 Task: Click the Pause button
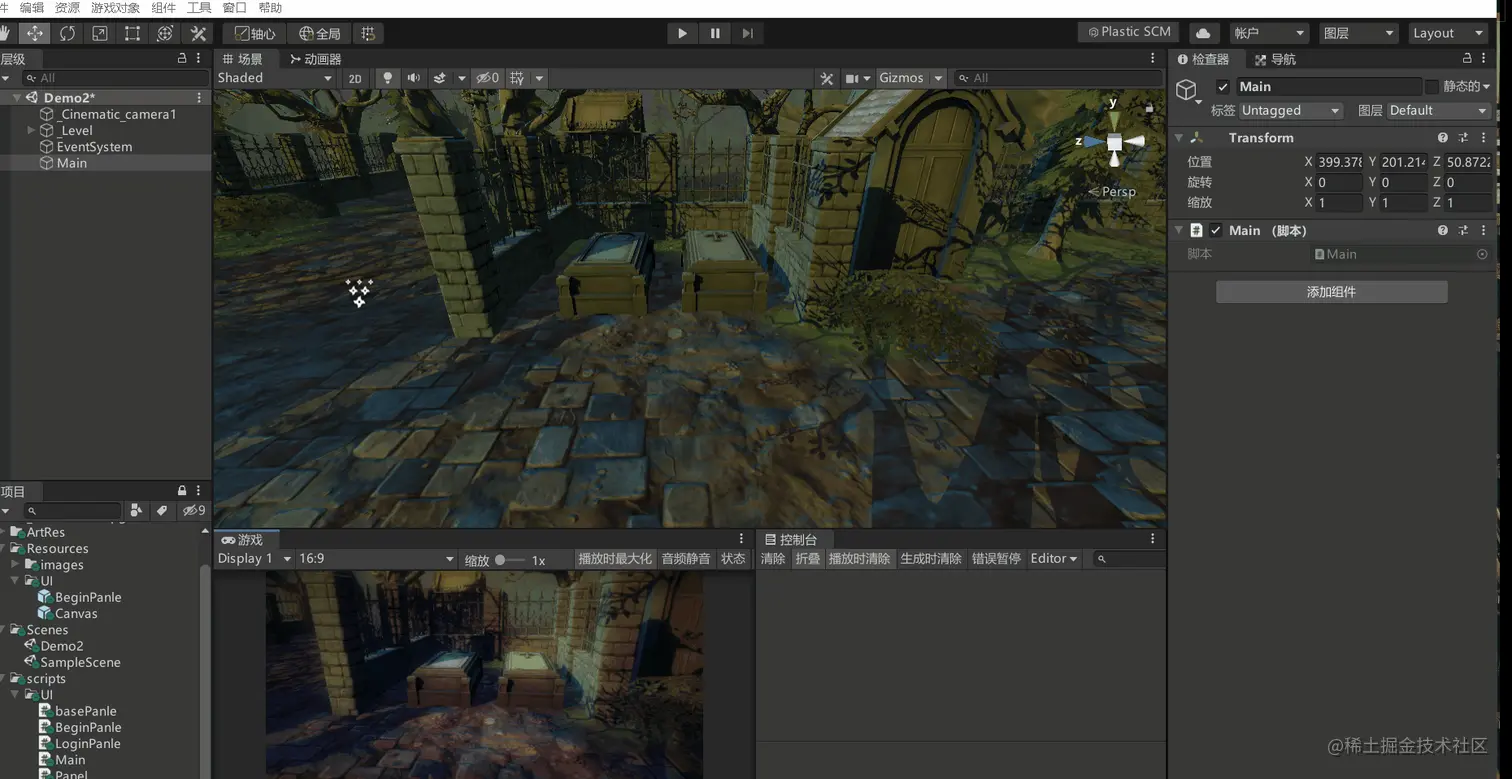(x=715, y=33)
